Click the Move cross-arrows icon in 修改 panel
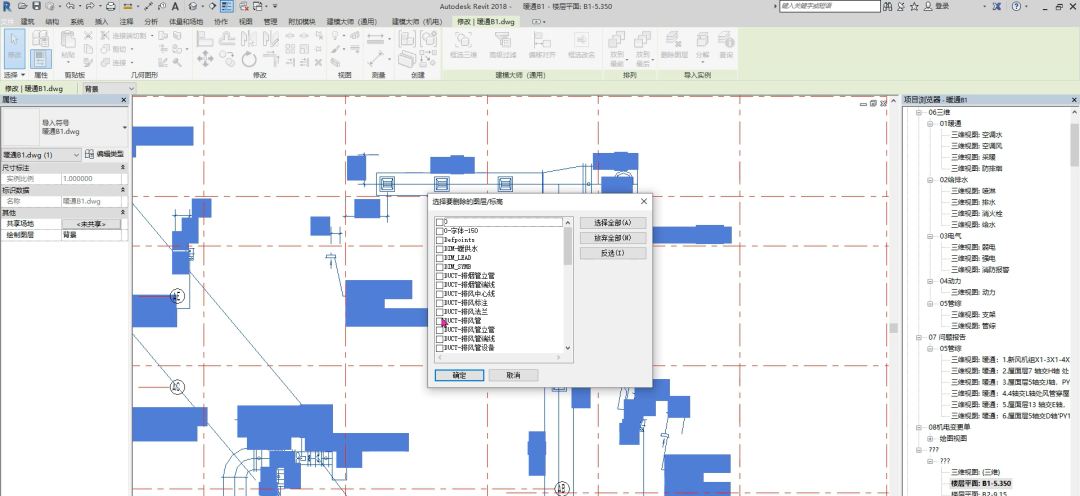 pyautogui.click(x=205, y=59)
